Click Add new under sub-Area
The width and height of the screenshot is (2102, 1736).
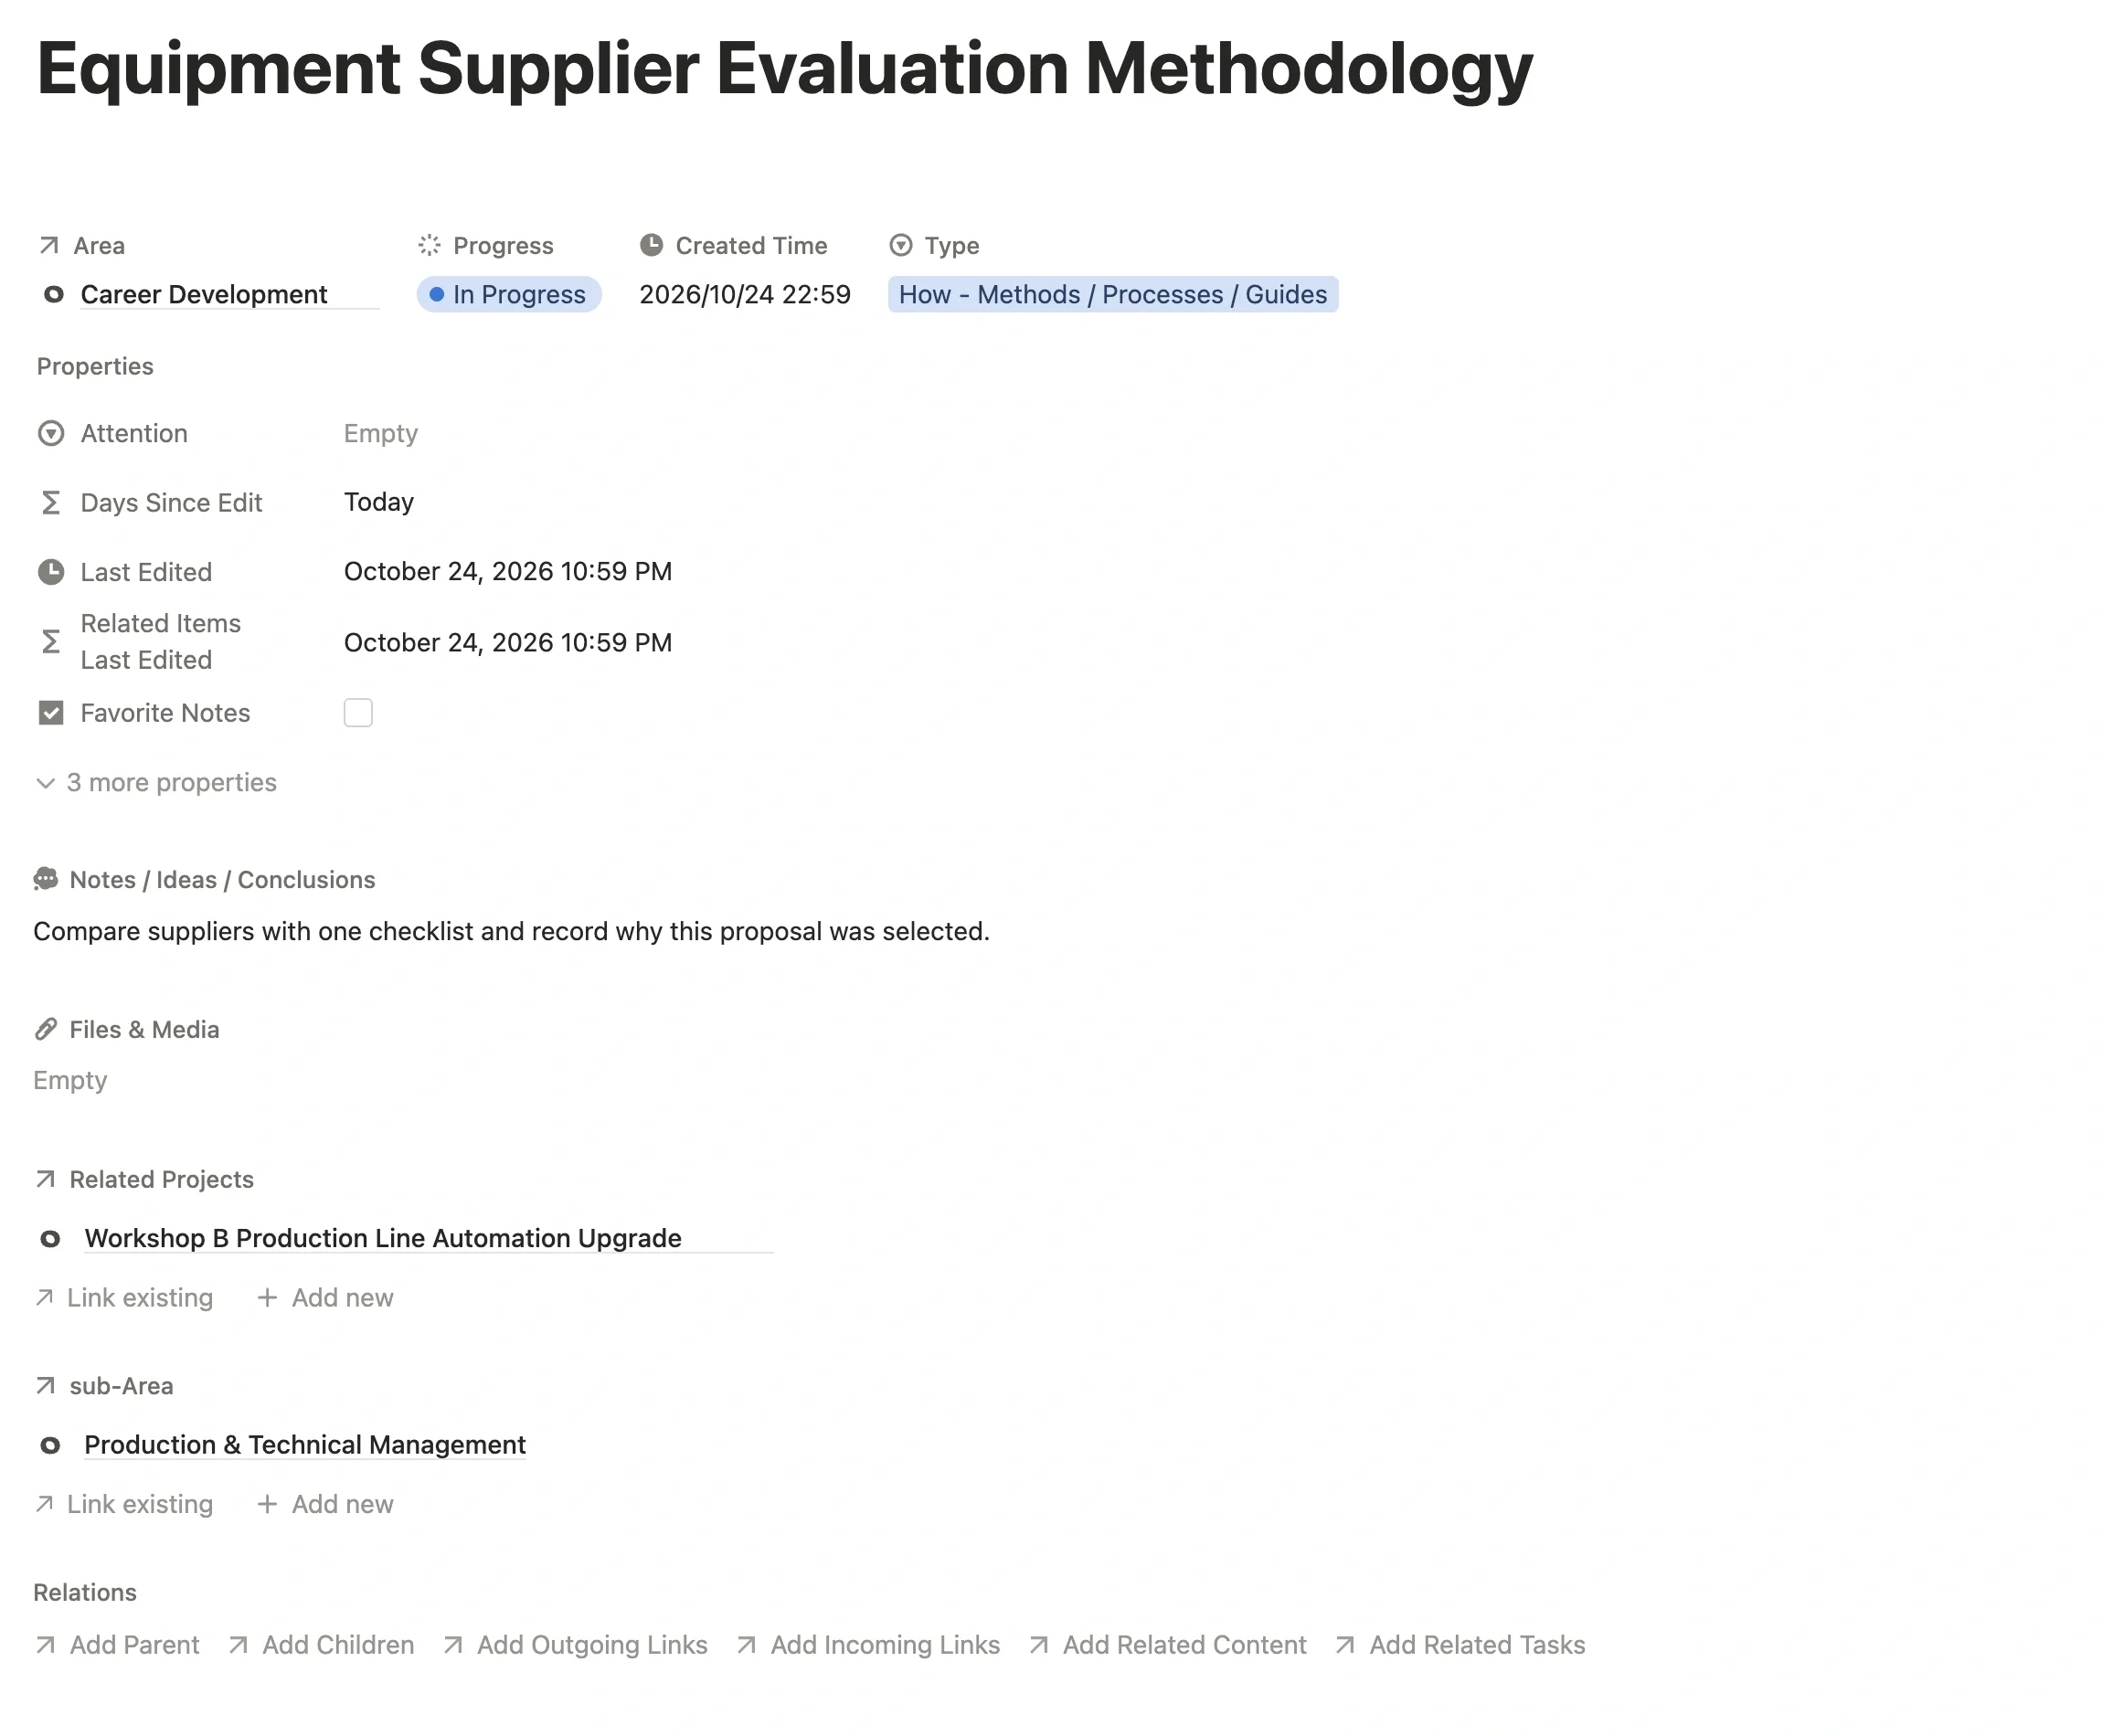[x=326, y=1503]
